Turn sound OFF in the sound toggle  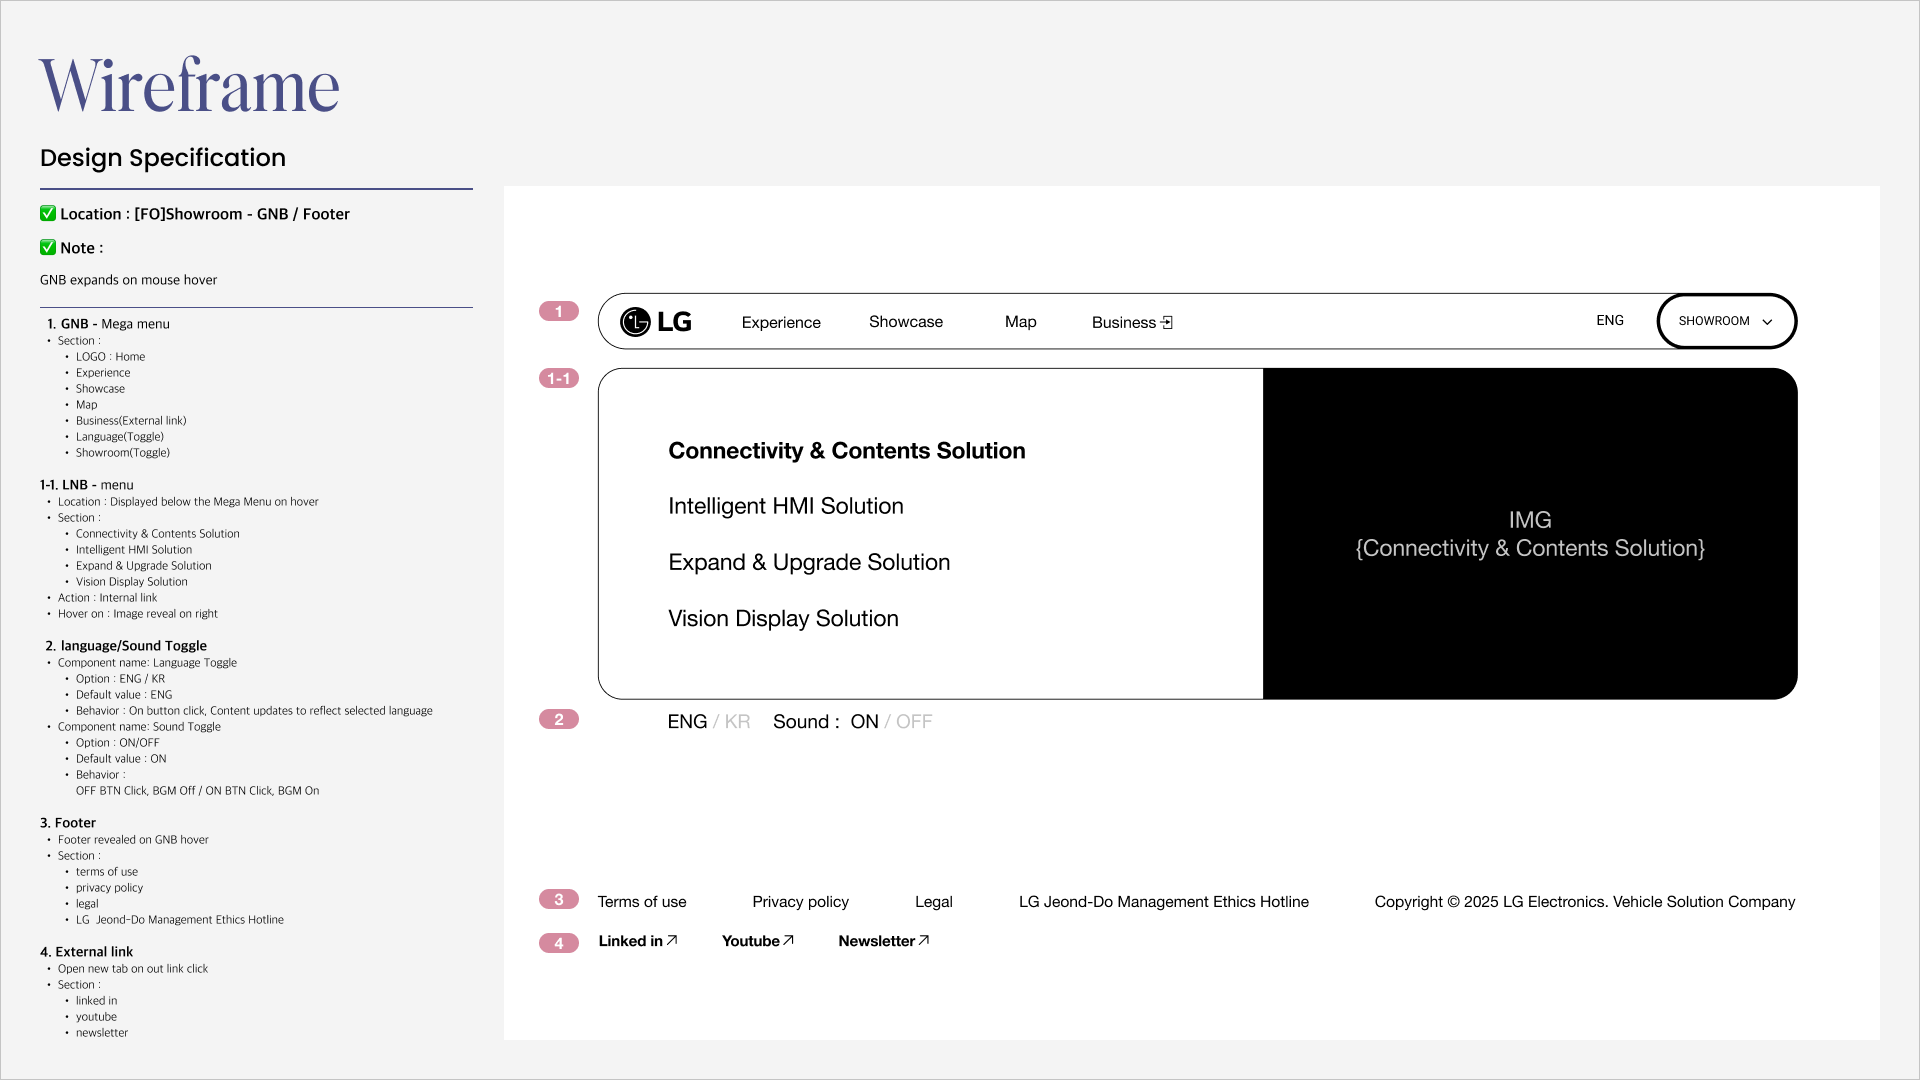point(913,722)
